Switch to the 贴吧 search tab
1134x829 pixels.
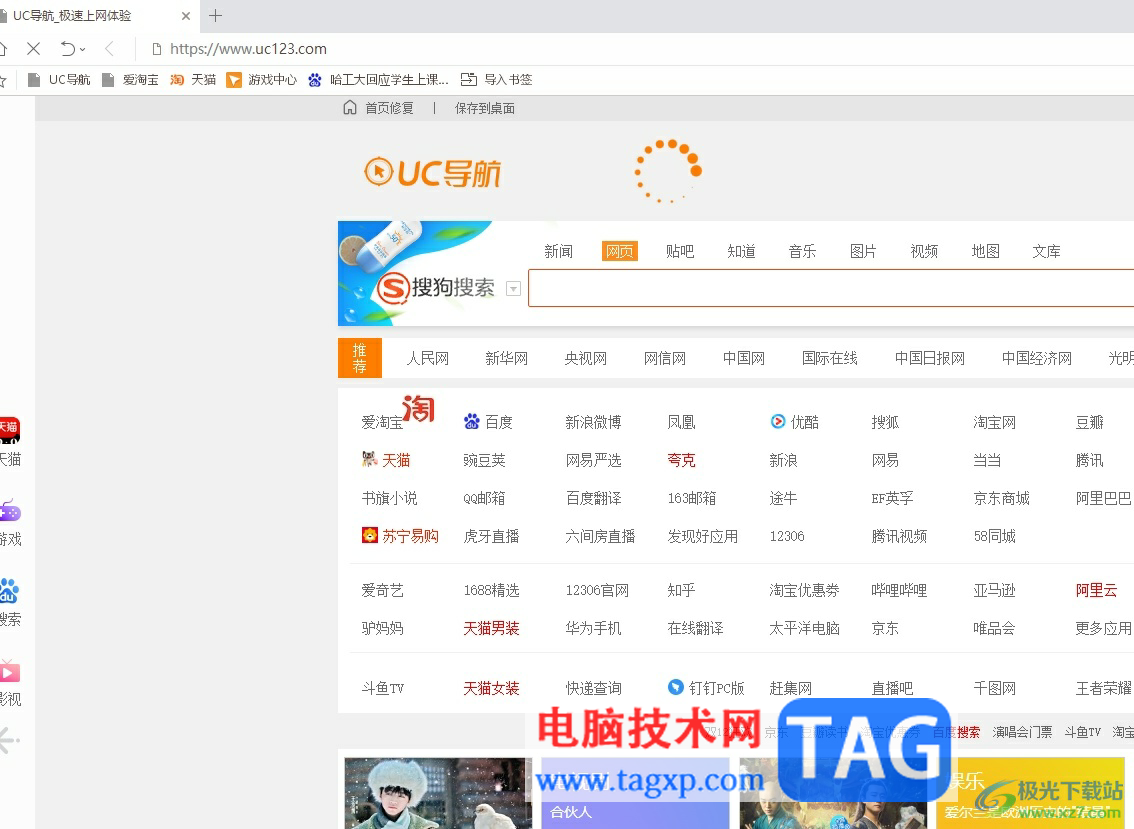tap(680, 251)
